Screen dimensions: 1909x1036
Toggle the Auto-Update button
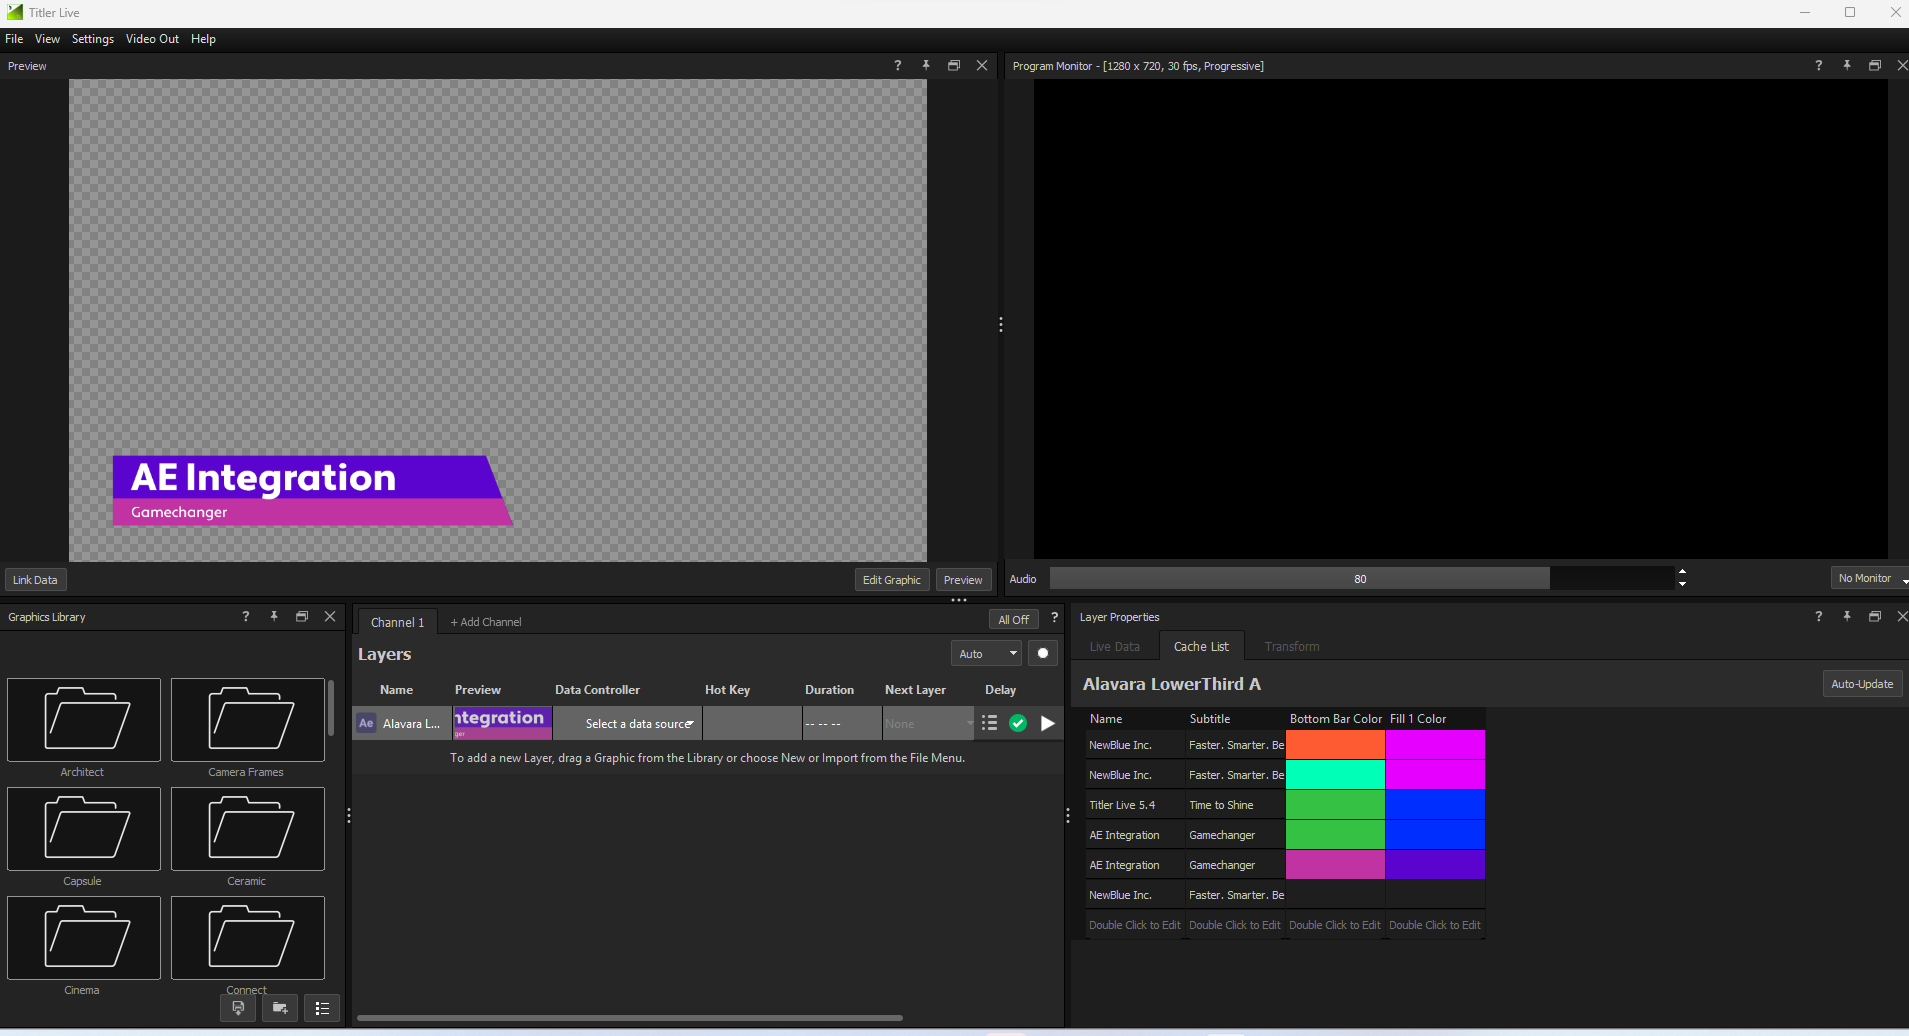point(1861,684)
